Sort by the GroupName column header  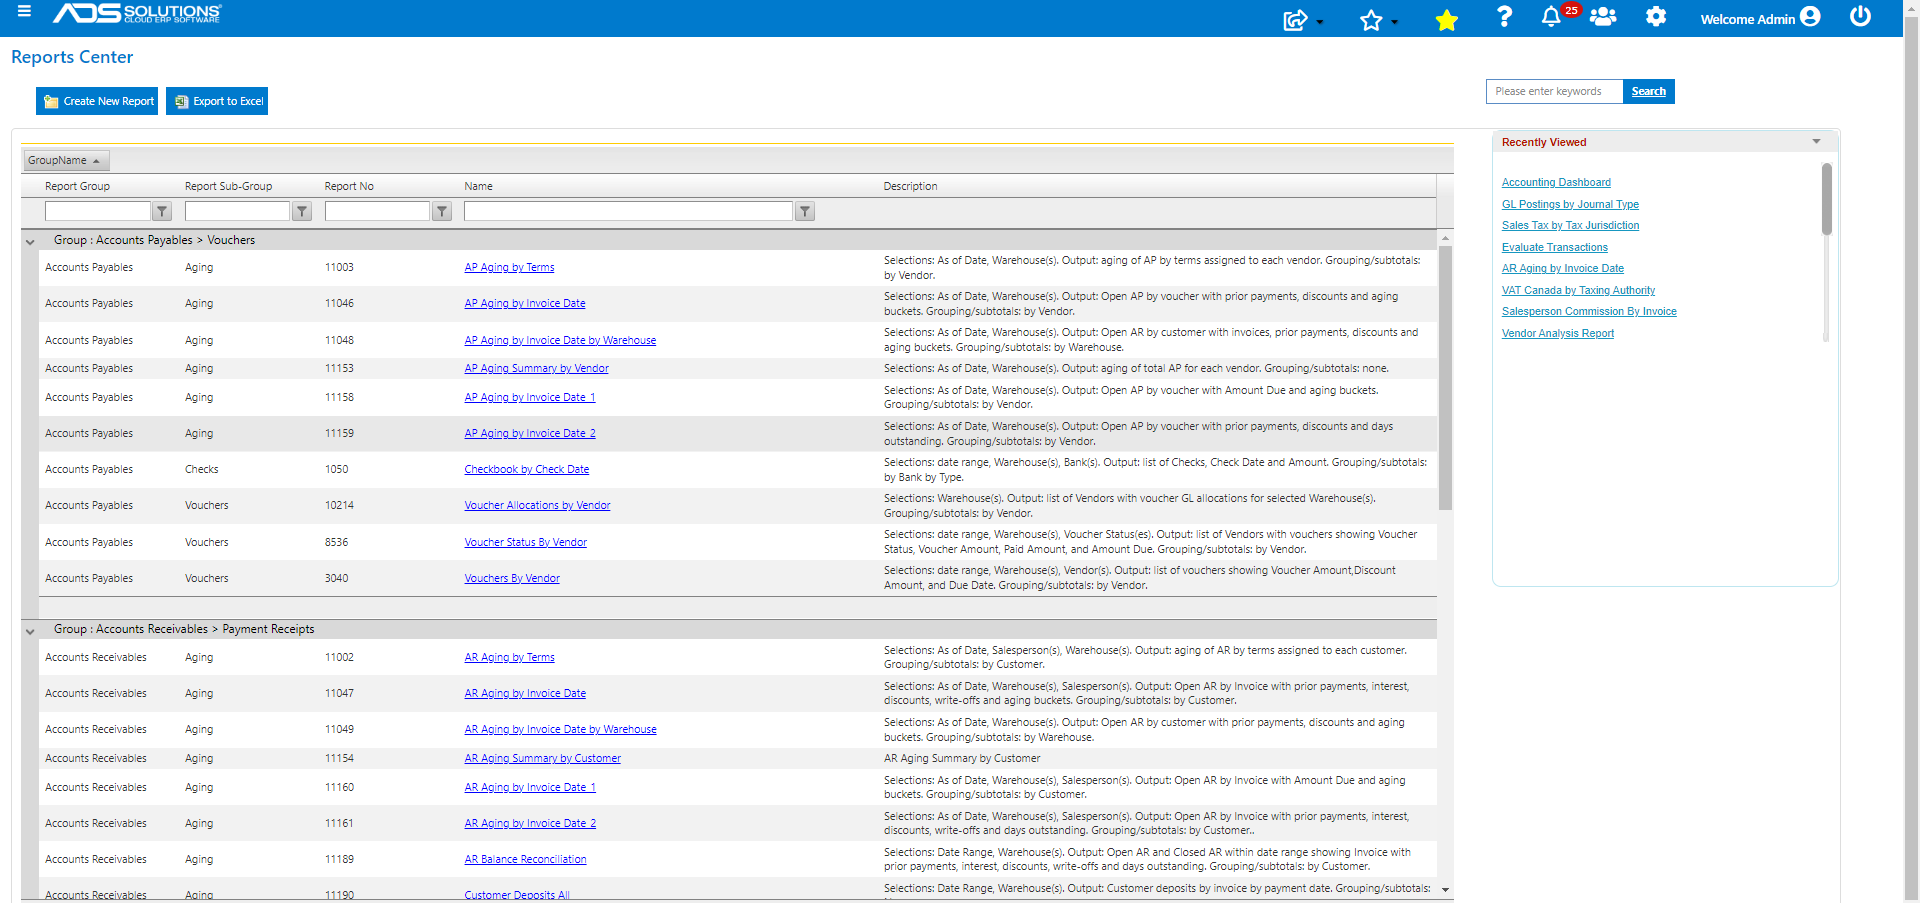[65, 160]
